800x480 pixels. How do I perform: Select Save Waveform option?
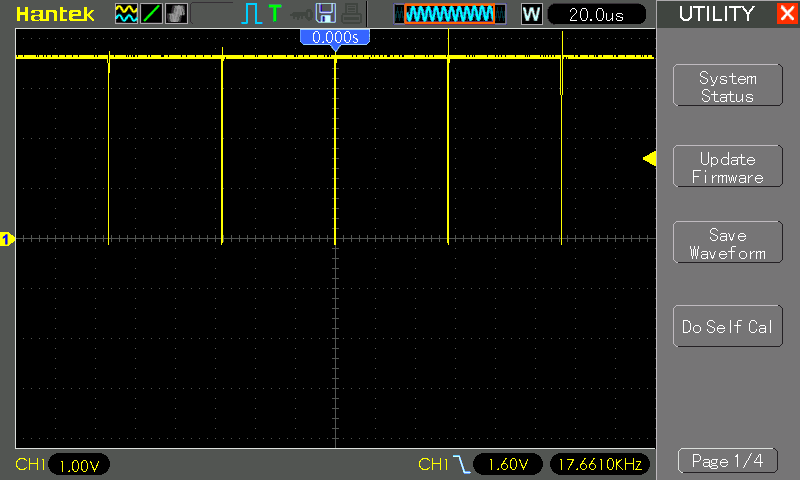727,244
